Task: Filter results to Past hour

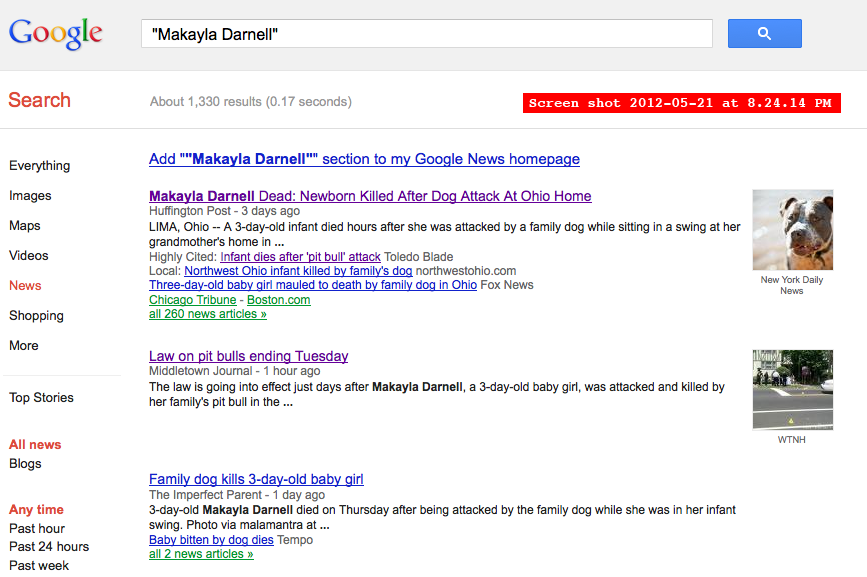Action: tap(37, 528)
